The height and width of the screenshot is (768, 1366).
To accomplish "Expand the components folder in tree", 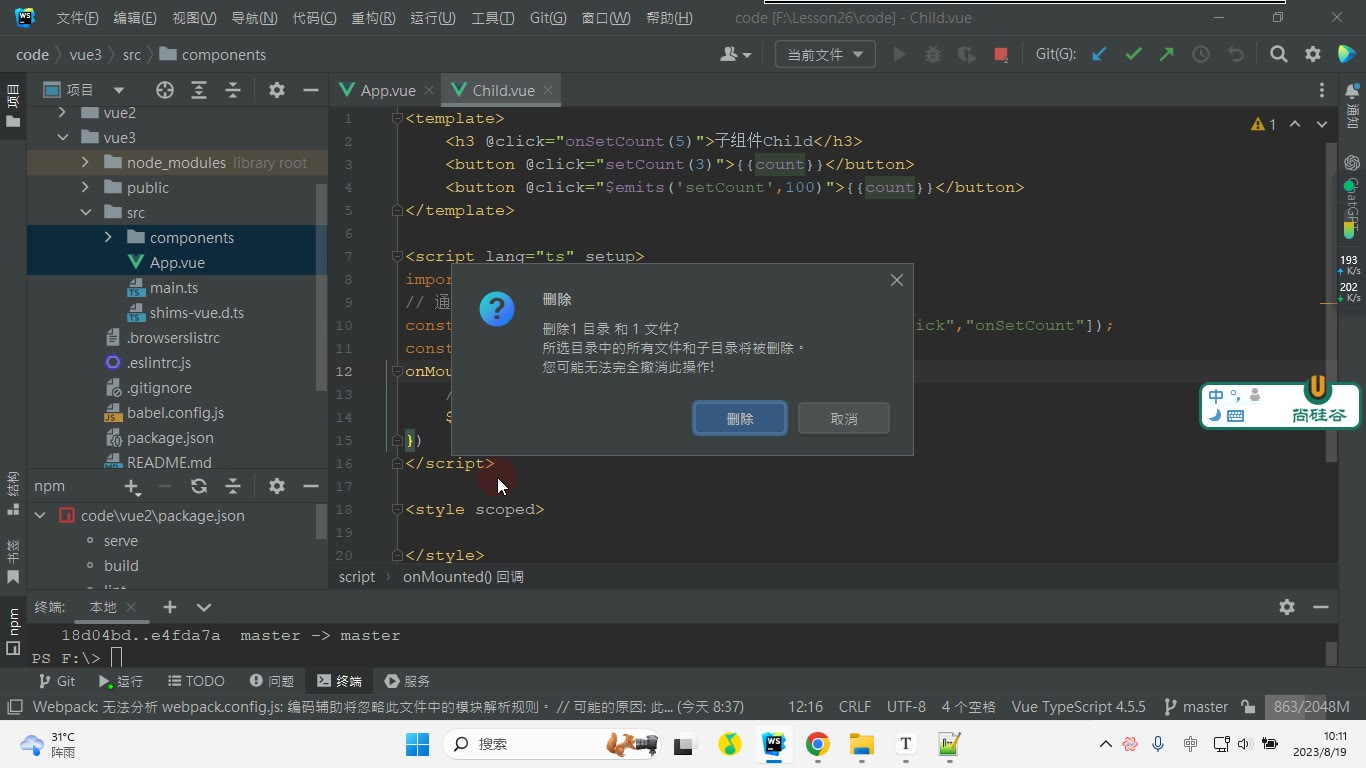I will click(x=108, y=238).
